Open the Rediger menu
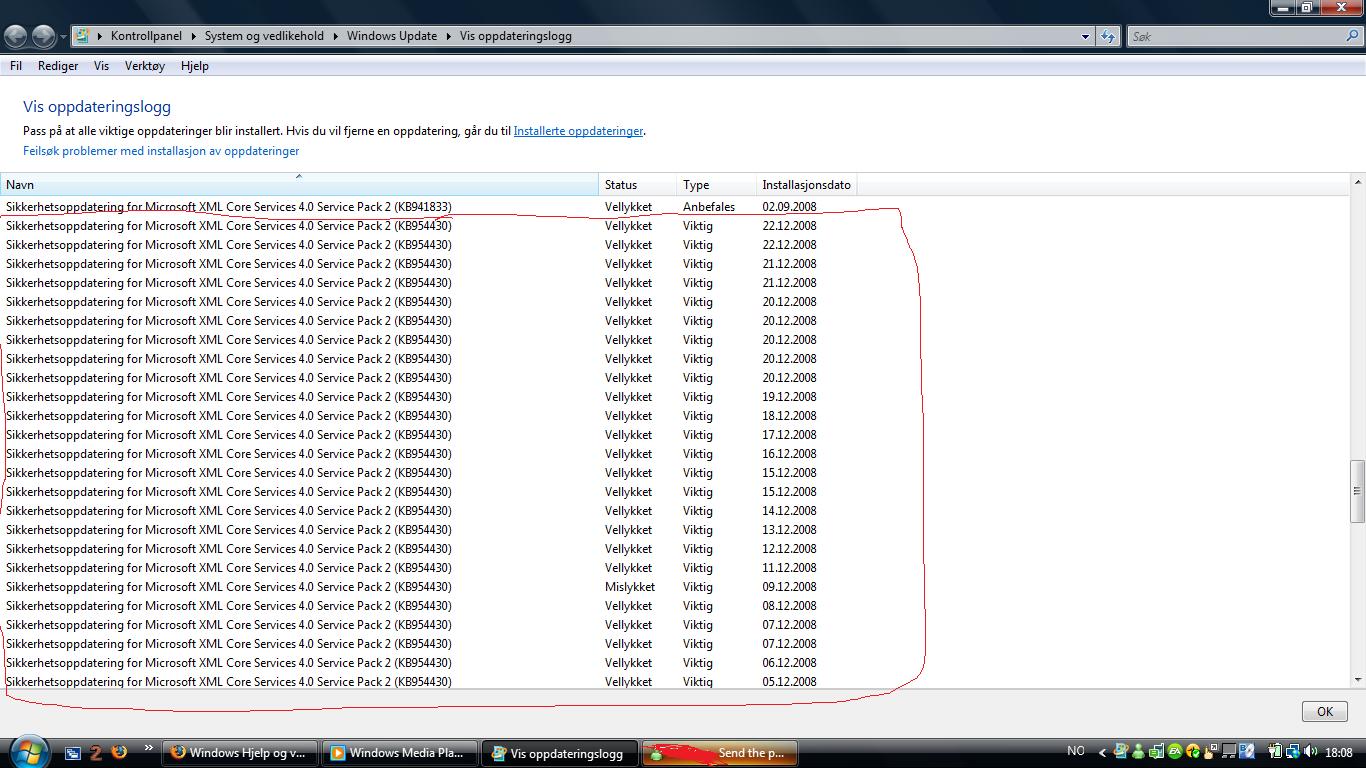This screenshot has height=768, width=1366. point(58,66)
